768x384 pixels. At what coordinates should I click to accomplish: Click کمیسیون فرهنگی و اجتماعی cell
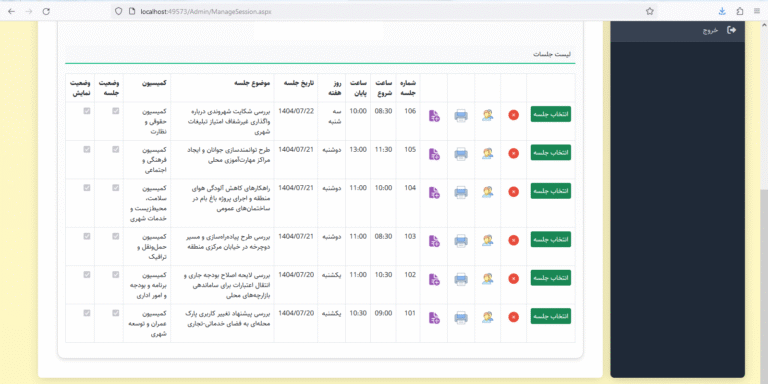point(146,160)
